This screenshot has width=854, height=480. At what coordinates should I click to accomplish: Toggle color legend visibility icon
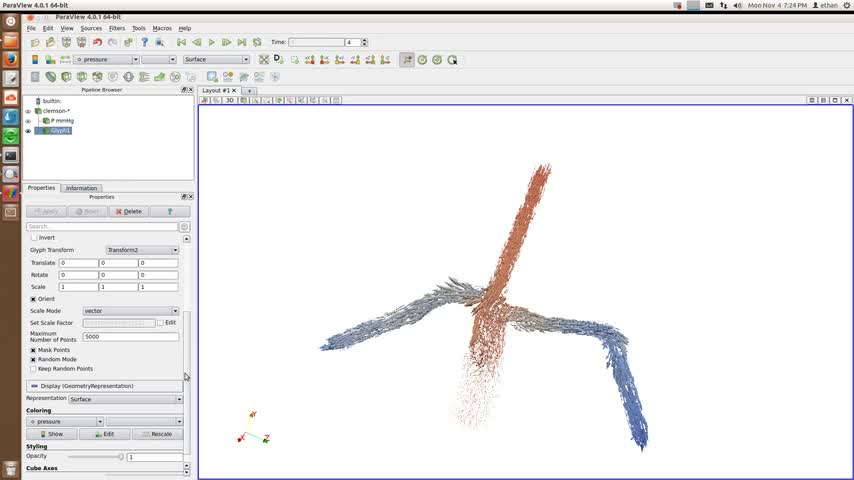pyautogui.click(x=35, y=59)
